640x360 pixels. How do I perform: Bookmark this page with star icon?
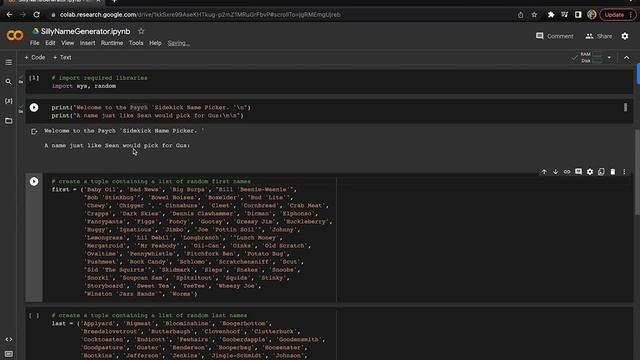pyautogui.click(x=534, y=15)
